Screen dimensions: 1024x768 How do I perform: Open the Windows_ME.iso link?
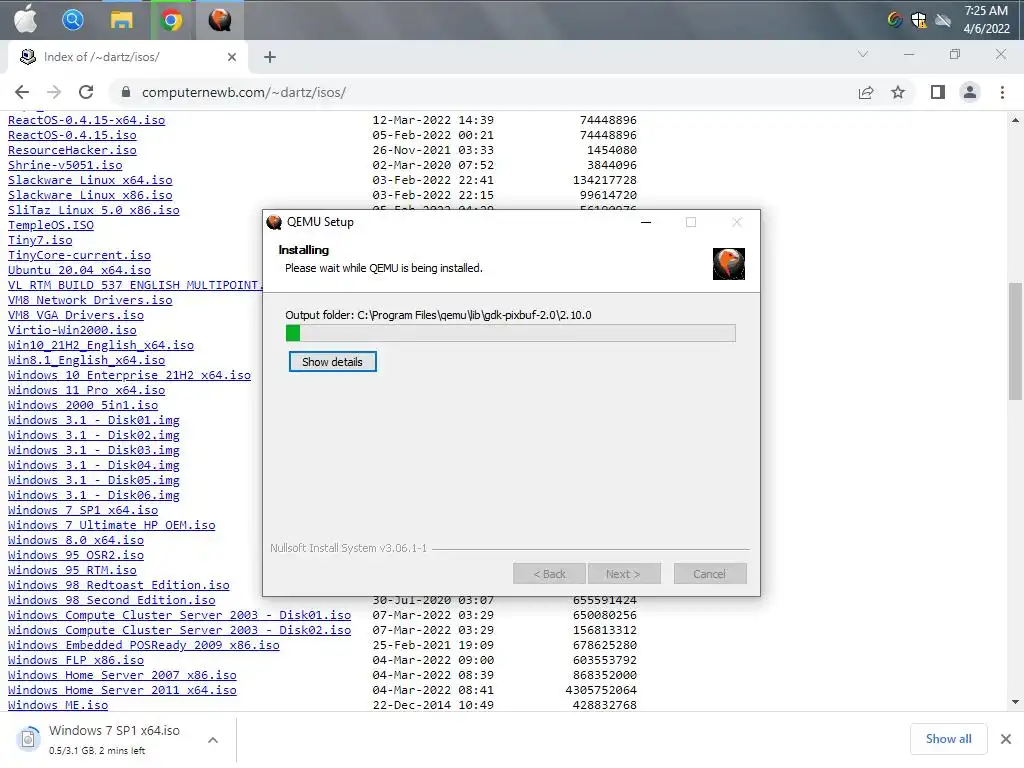point(57,706)
